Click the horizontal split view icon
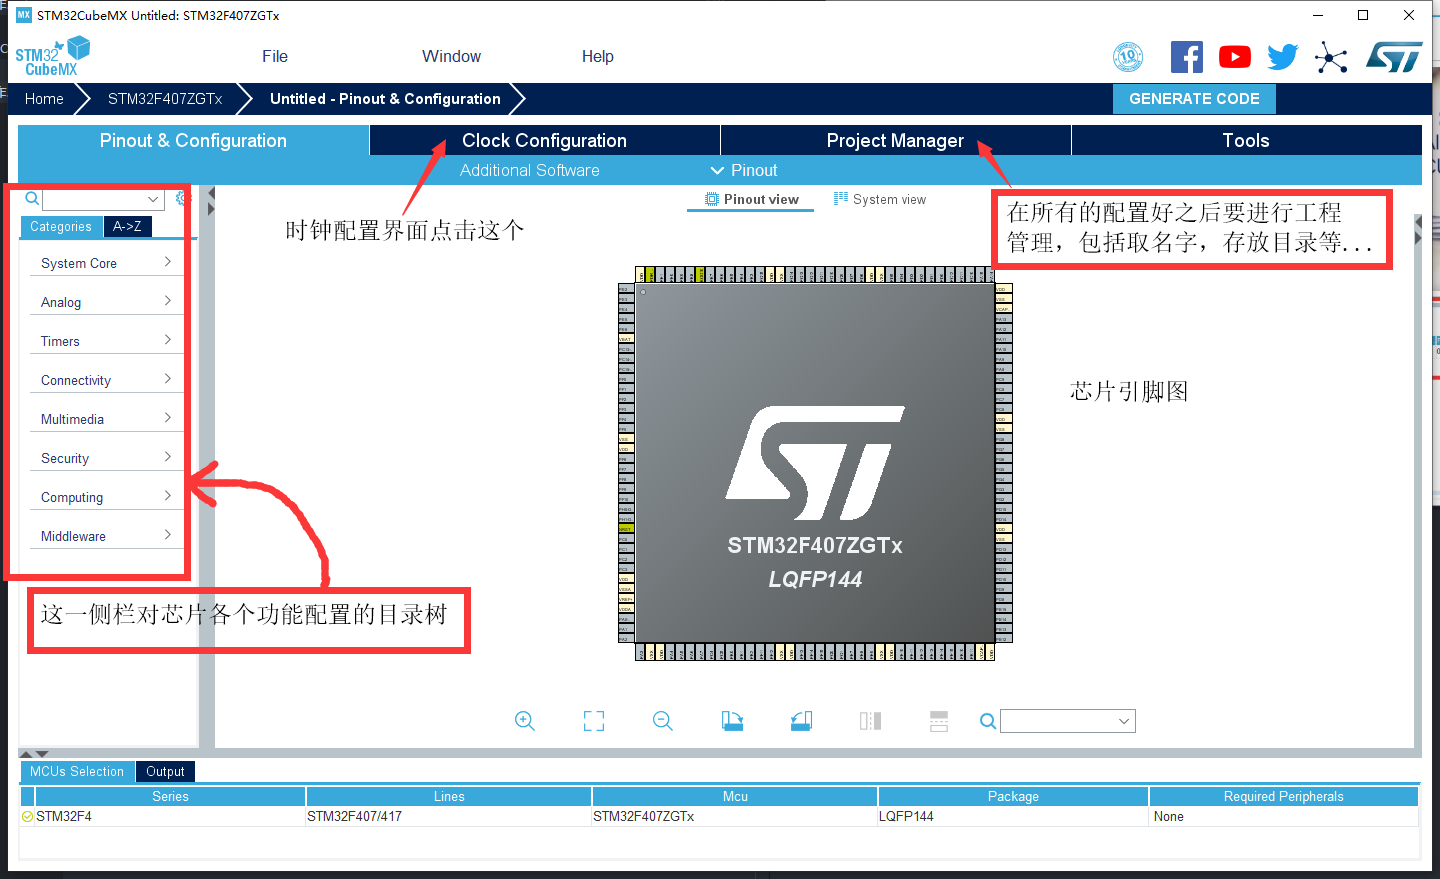This screenshot has height=879, width=1440. pos(939,721)
